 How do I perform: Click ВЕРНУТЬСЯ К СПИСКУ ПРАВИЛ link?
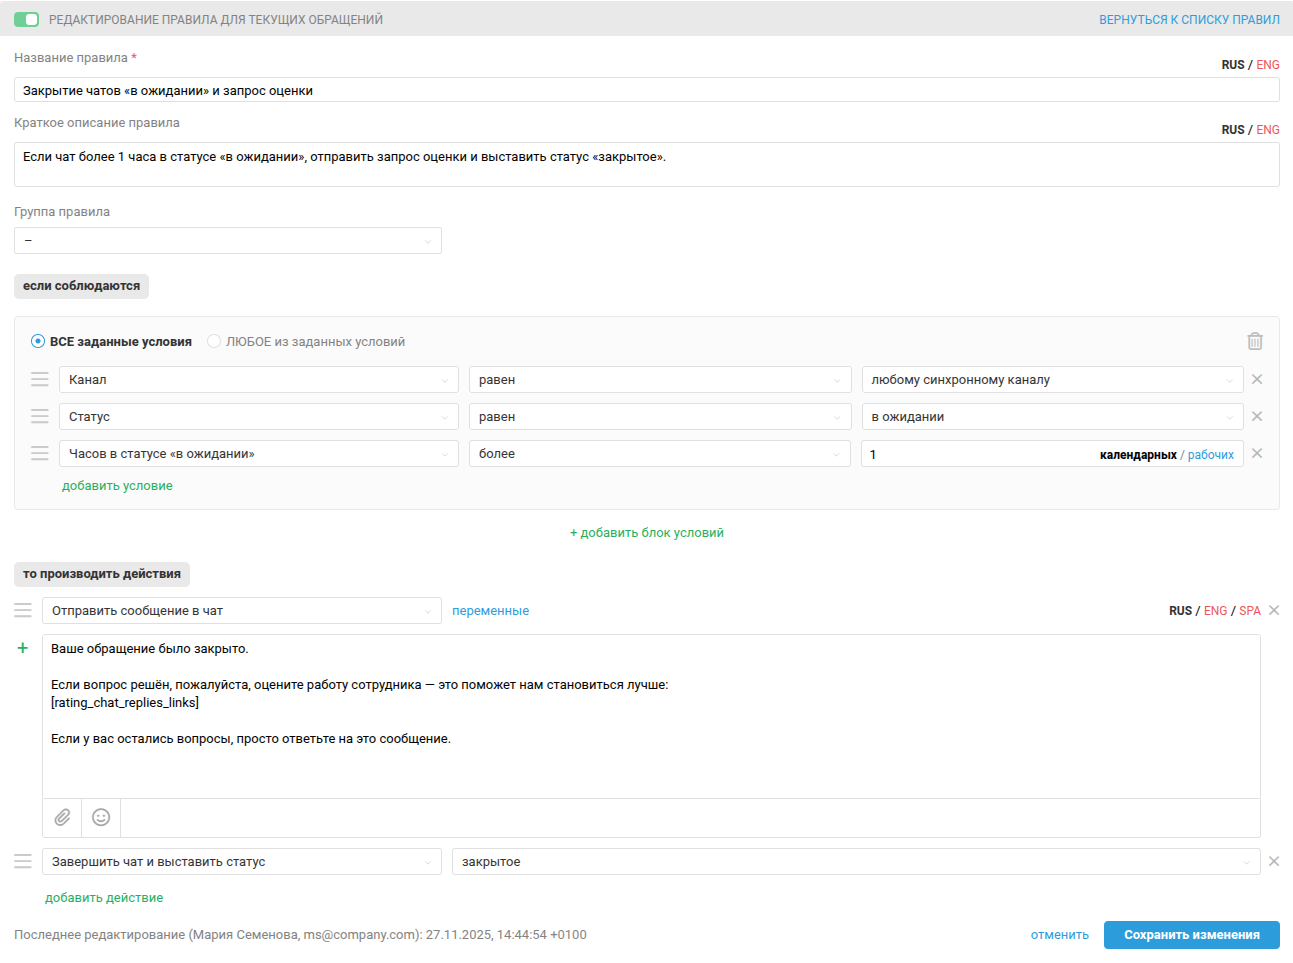coord(1189,19)
